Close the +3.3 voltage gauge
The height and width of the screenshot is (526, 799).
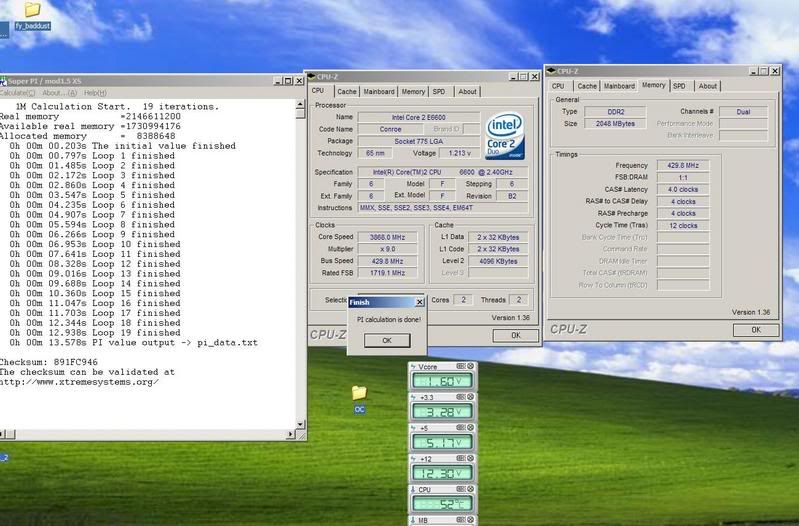[471, 397]
